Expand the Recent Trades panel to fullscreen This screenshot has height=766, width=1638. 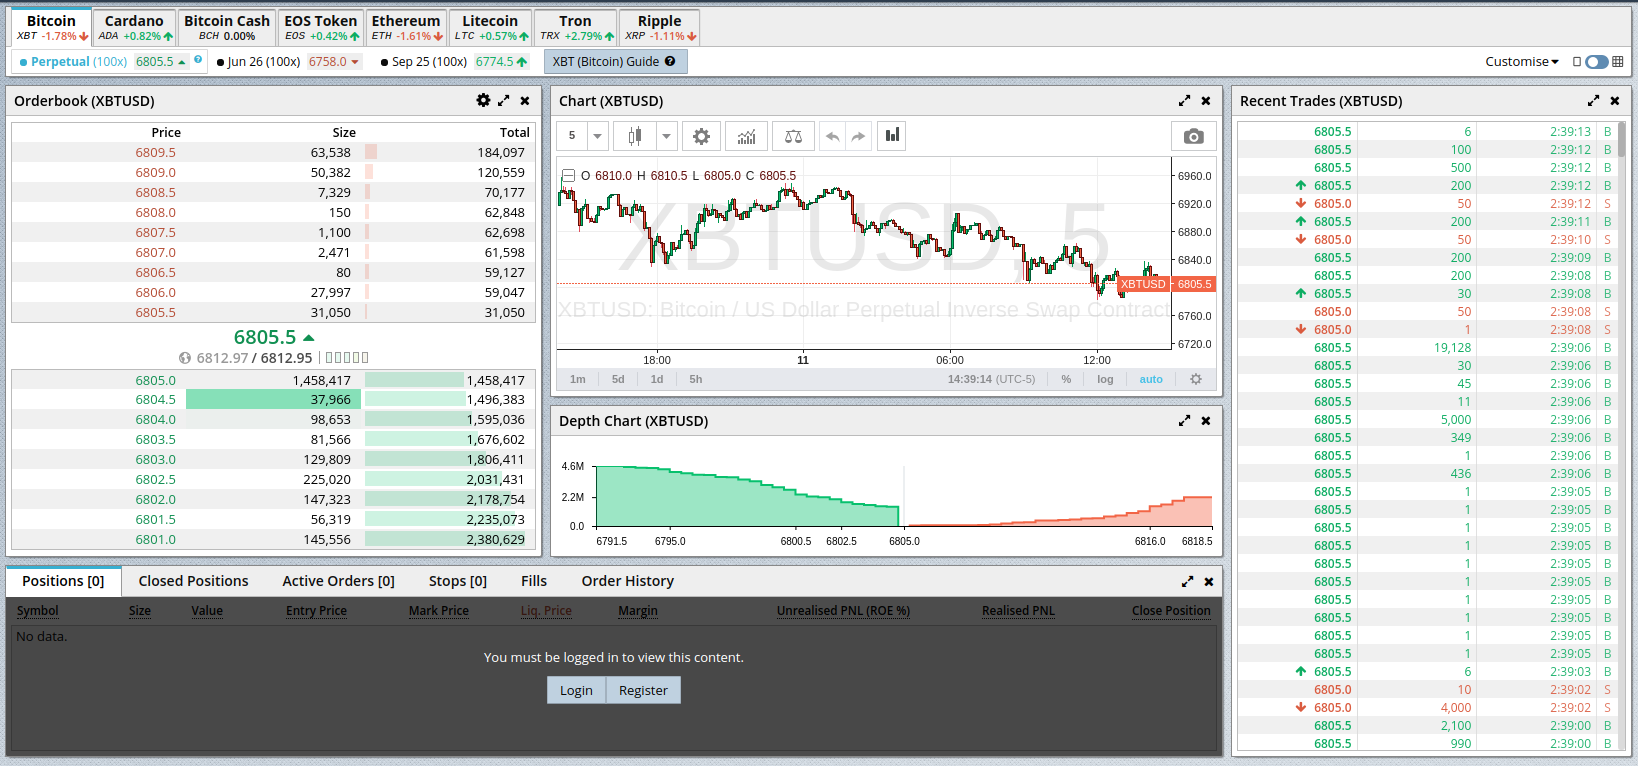[x=1593, y=100]
